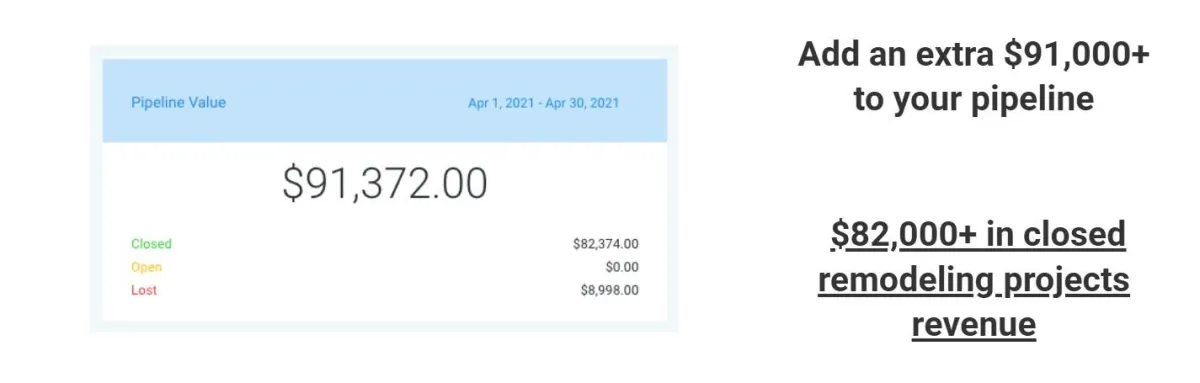1200x383 pixels.
Task: Click the red Lost label
Action: [x=144, y=290]
